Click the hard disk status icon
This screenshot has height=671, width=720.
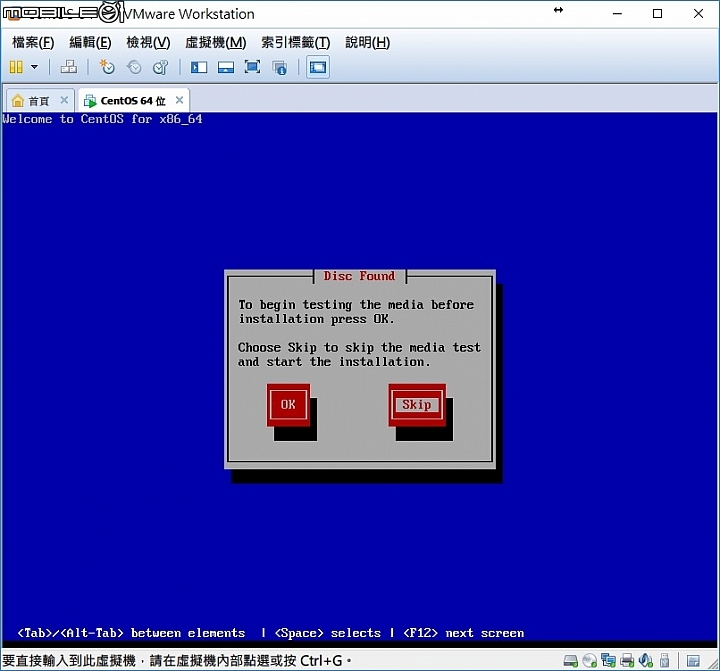pos(570,661)
